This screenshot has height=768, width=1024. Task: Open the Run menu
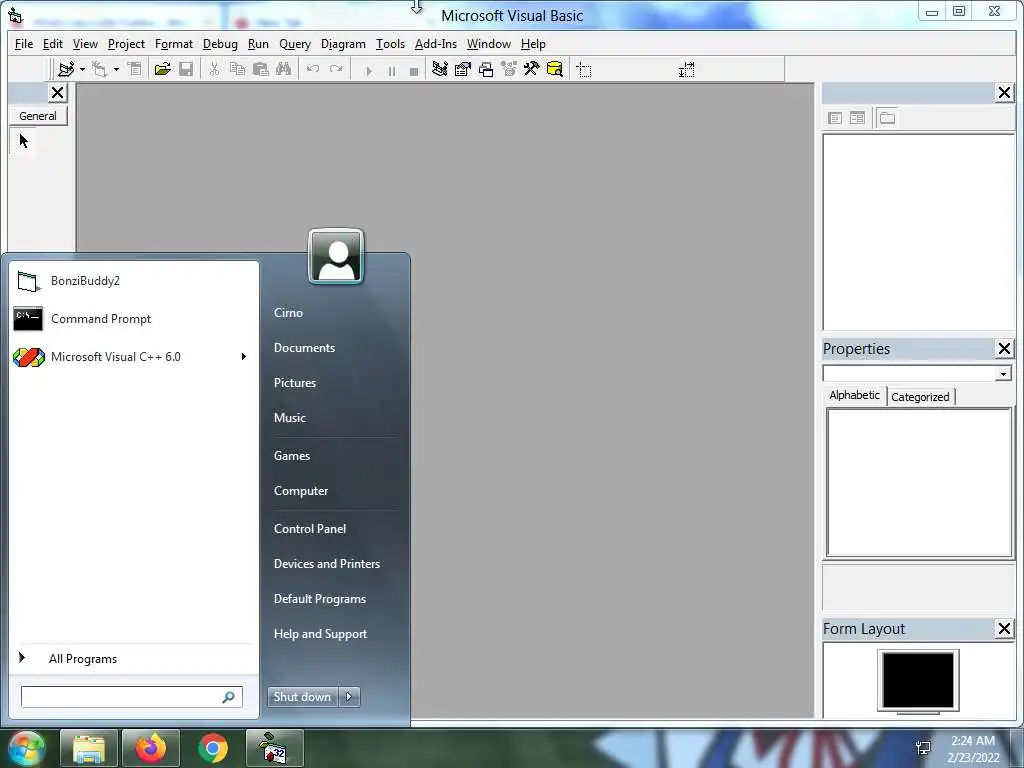click(258, 44)
